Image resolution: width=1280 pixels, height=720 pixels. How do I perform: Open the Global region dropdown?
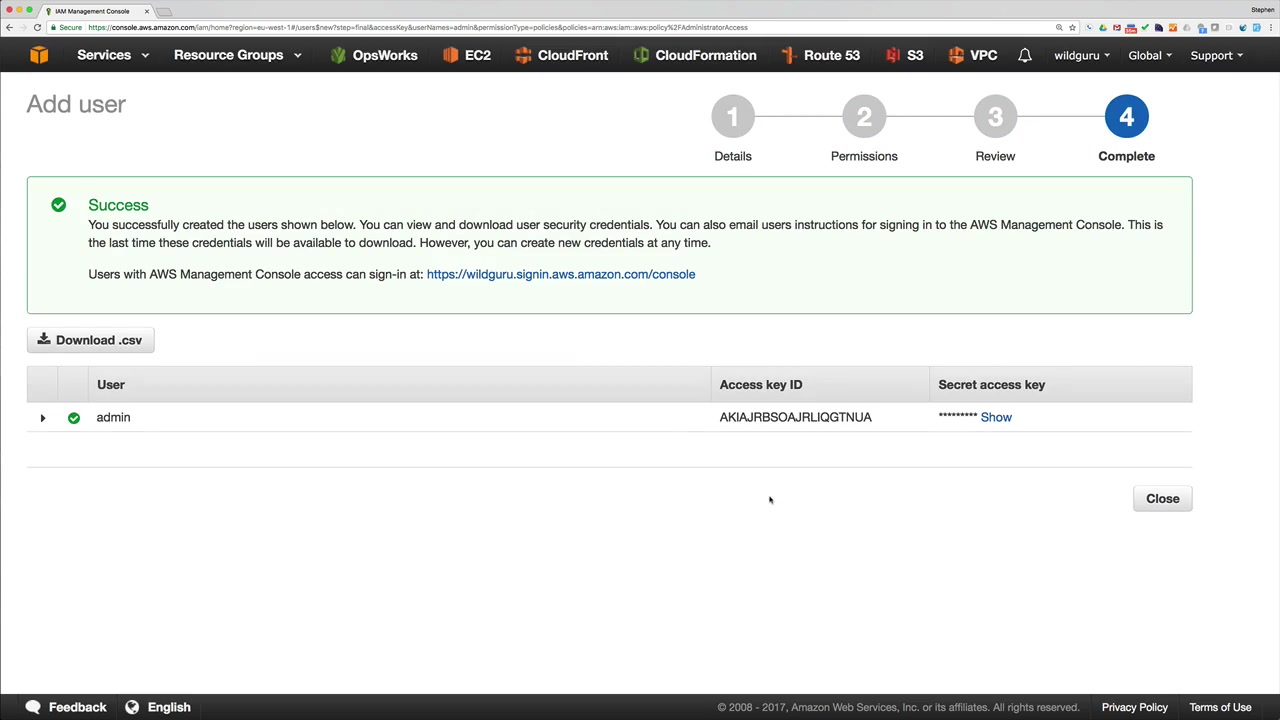1150,56
